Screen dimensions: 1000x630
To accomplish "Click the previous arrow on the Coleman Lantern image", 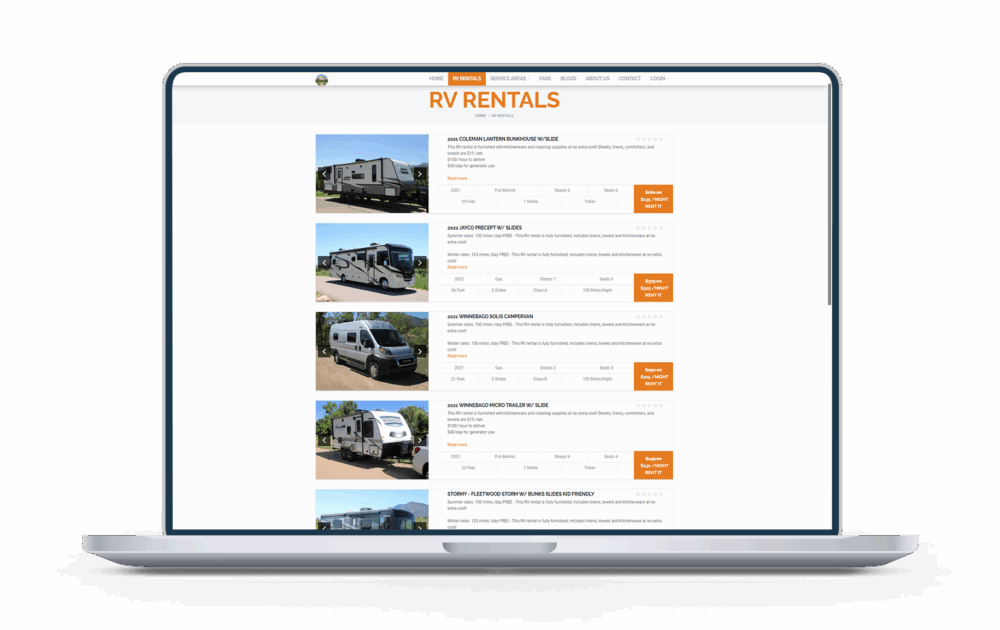I will pyautogui.click(x=322, y=175).
